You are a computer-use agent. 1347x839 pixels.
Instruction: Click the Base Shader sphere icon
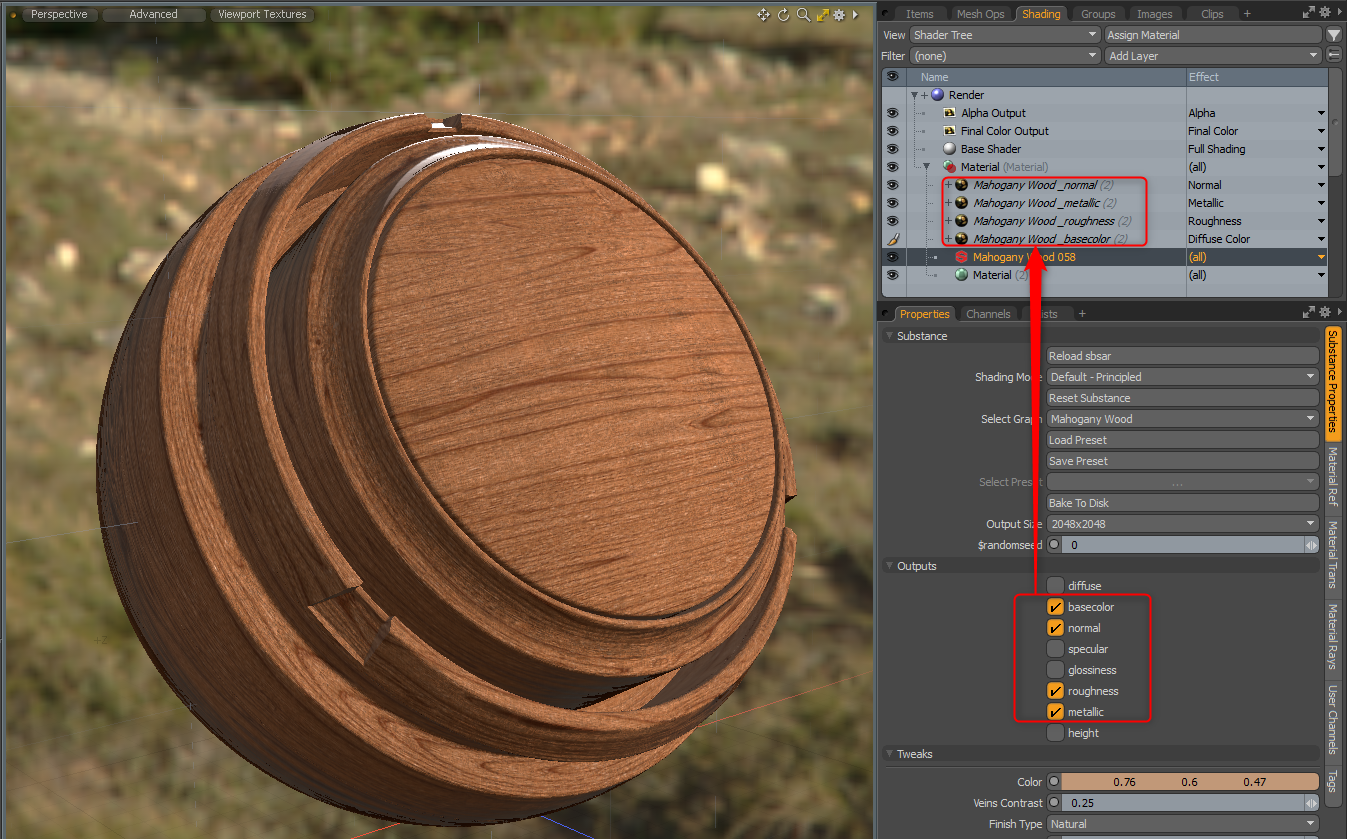coord(950,149)
